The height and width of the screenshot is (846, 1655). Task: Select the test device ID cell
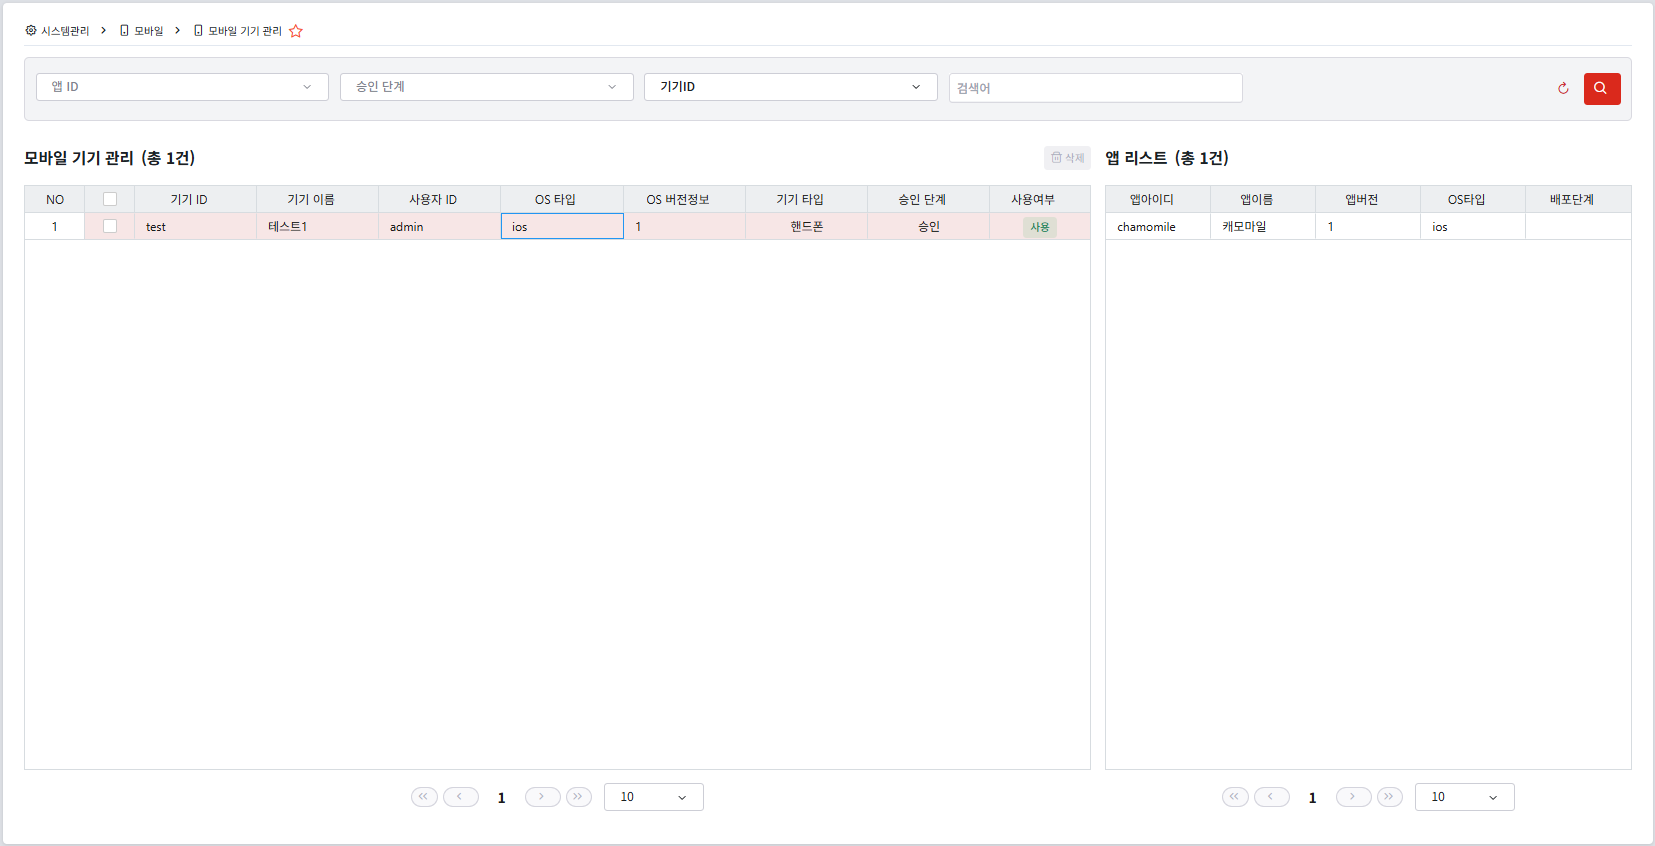coord(195,226)
